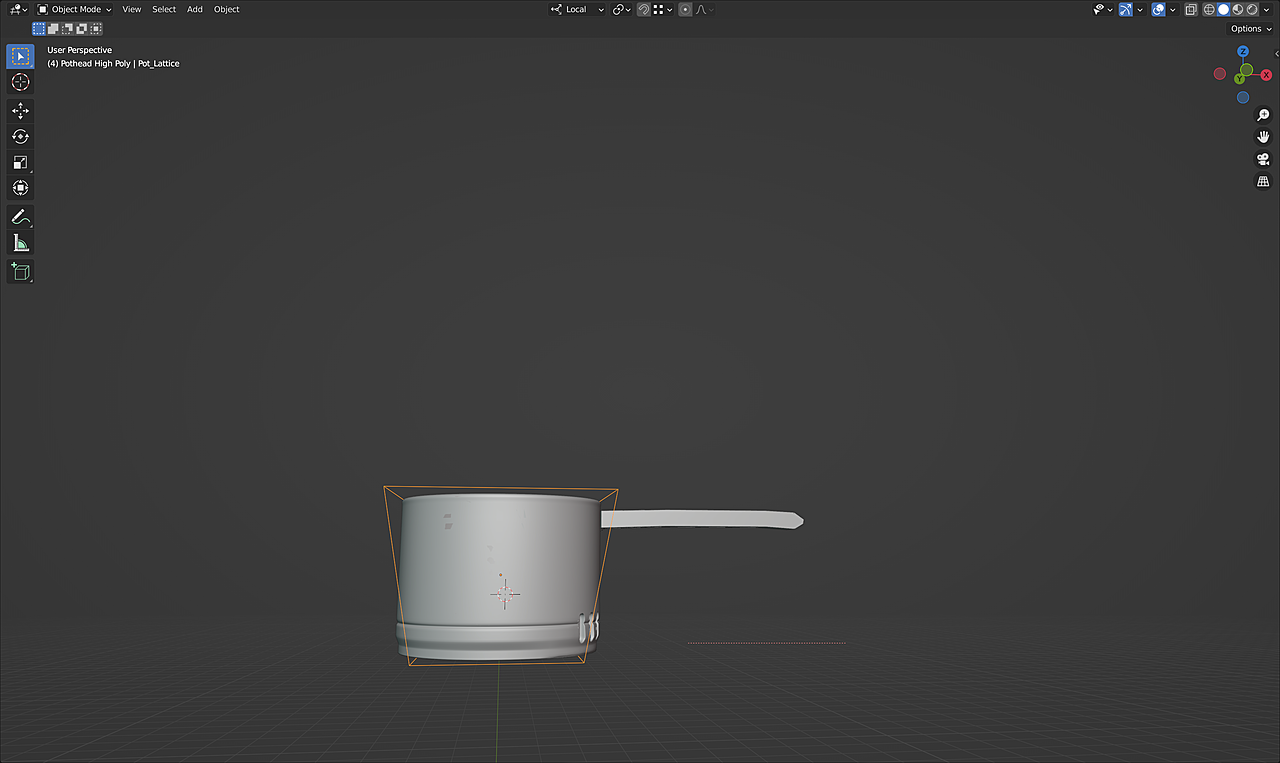
Task: Switch to the Scale tool
Action: tap(20, 163)
